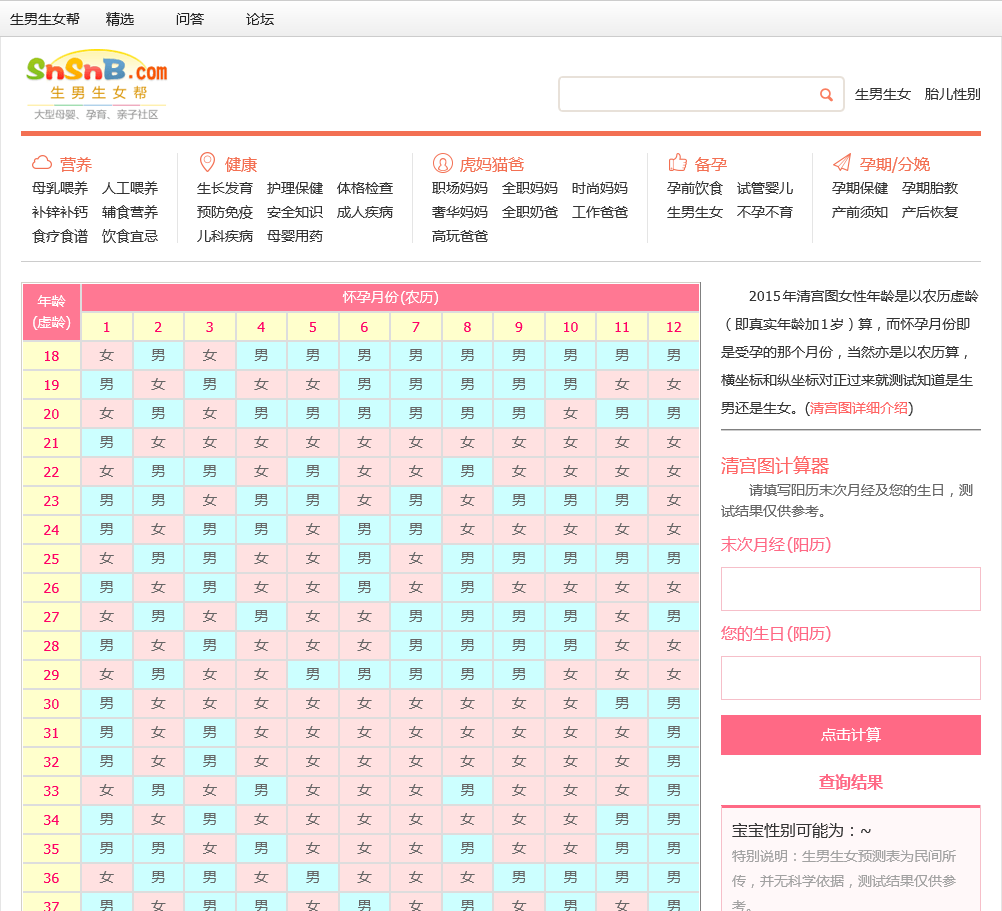Click the 末次月经 date input field
This screenshot has width=1002, height=911.
coord(850,589)
